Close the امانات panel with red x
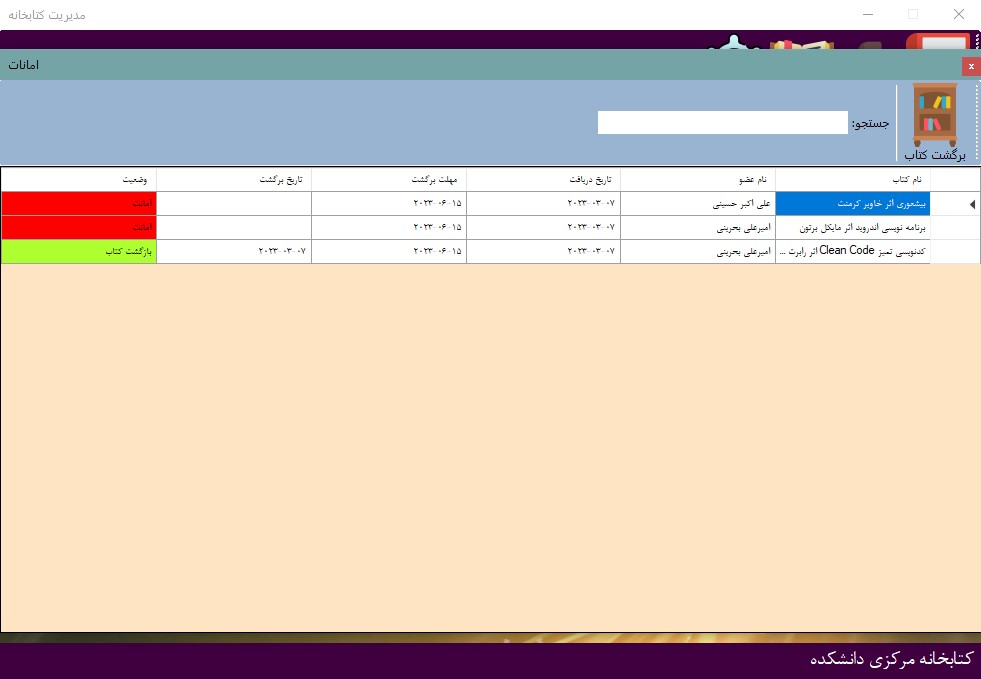 click(970, 66)
